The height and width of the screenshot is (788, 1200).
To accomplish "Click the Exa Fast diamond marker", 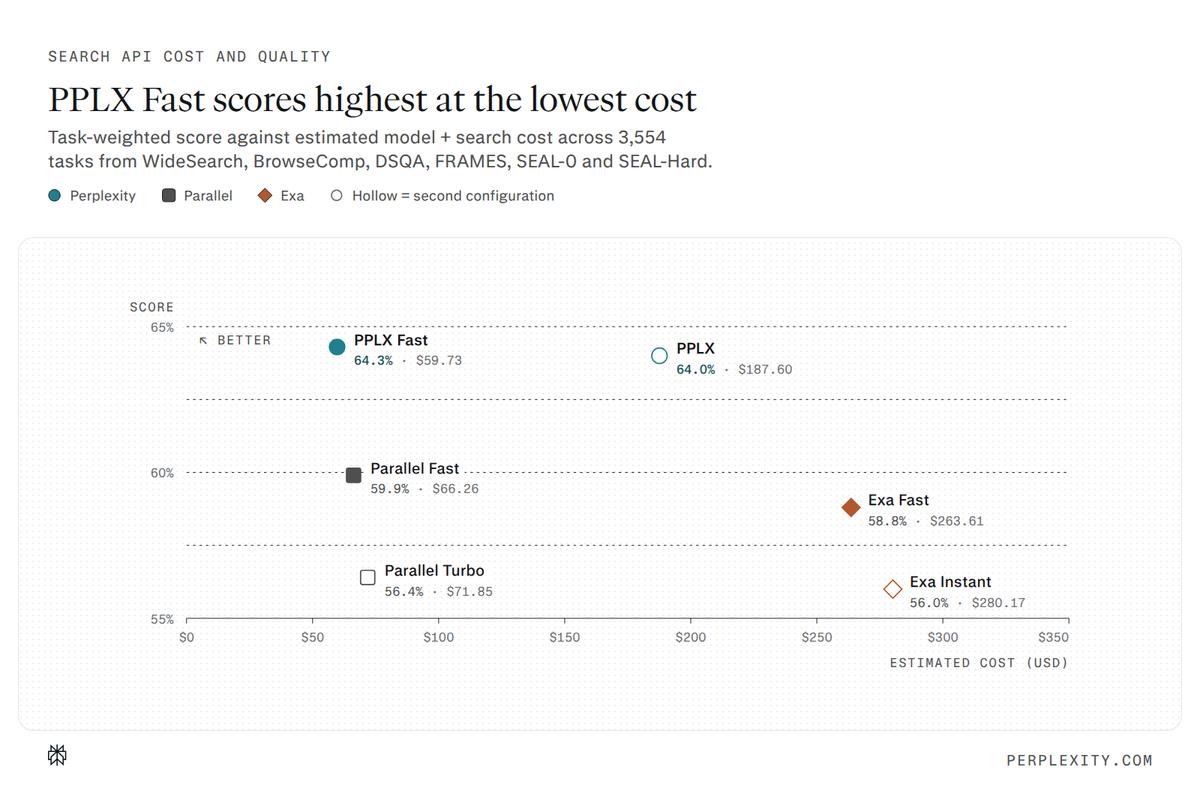I will (x=851, y=508).
